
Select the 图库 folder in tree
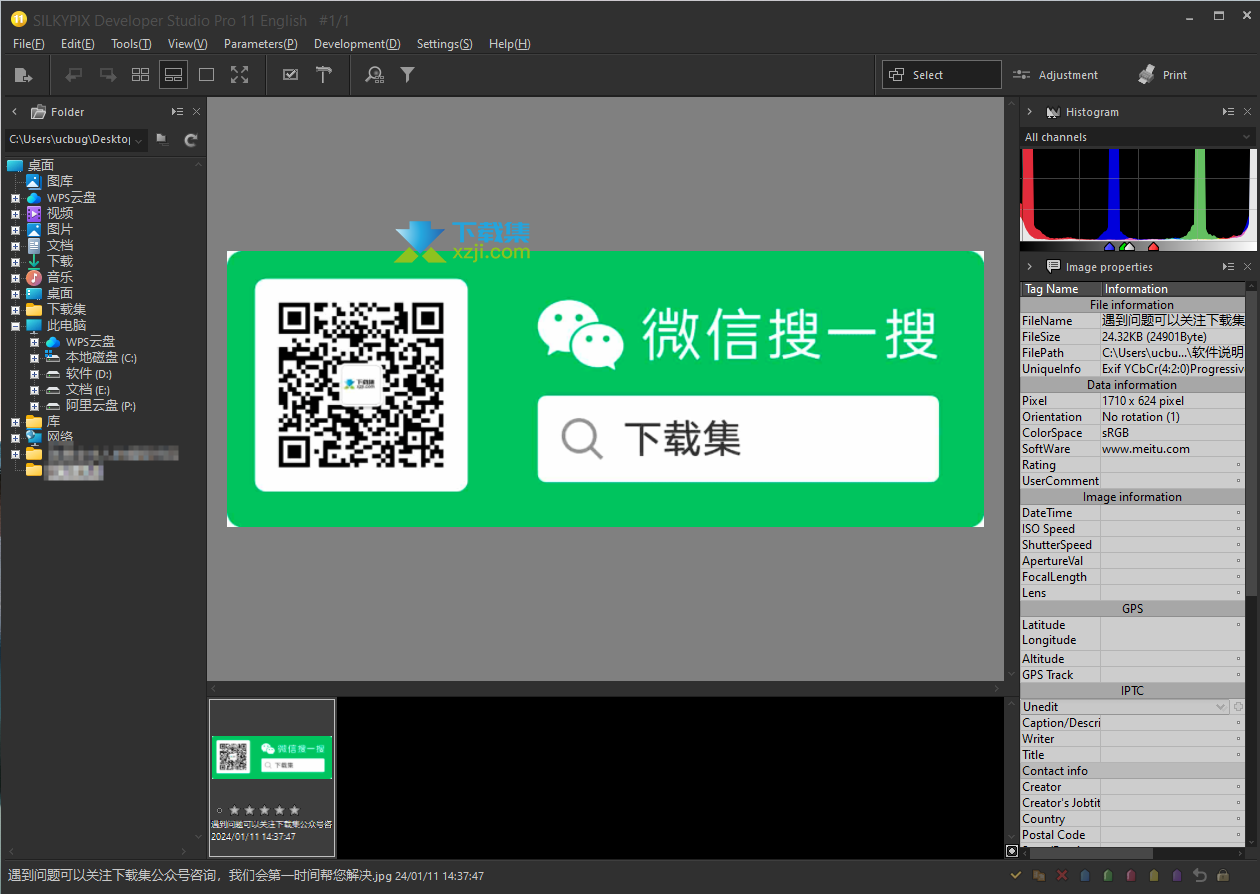pos(60,182)
